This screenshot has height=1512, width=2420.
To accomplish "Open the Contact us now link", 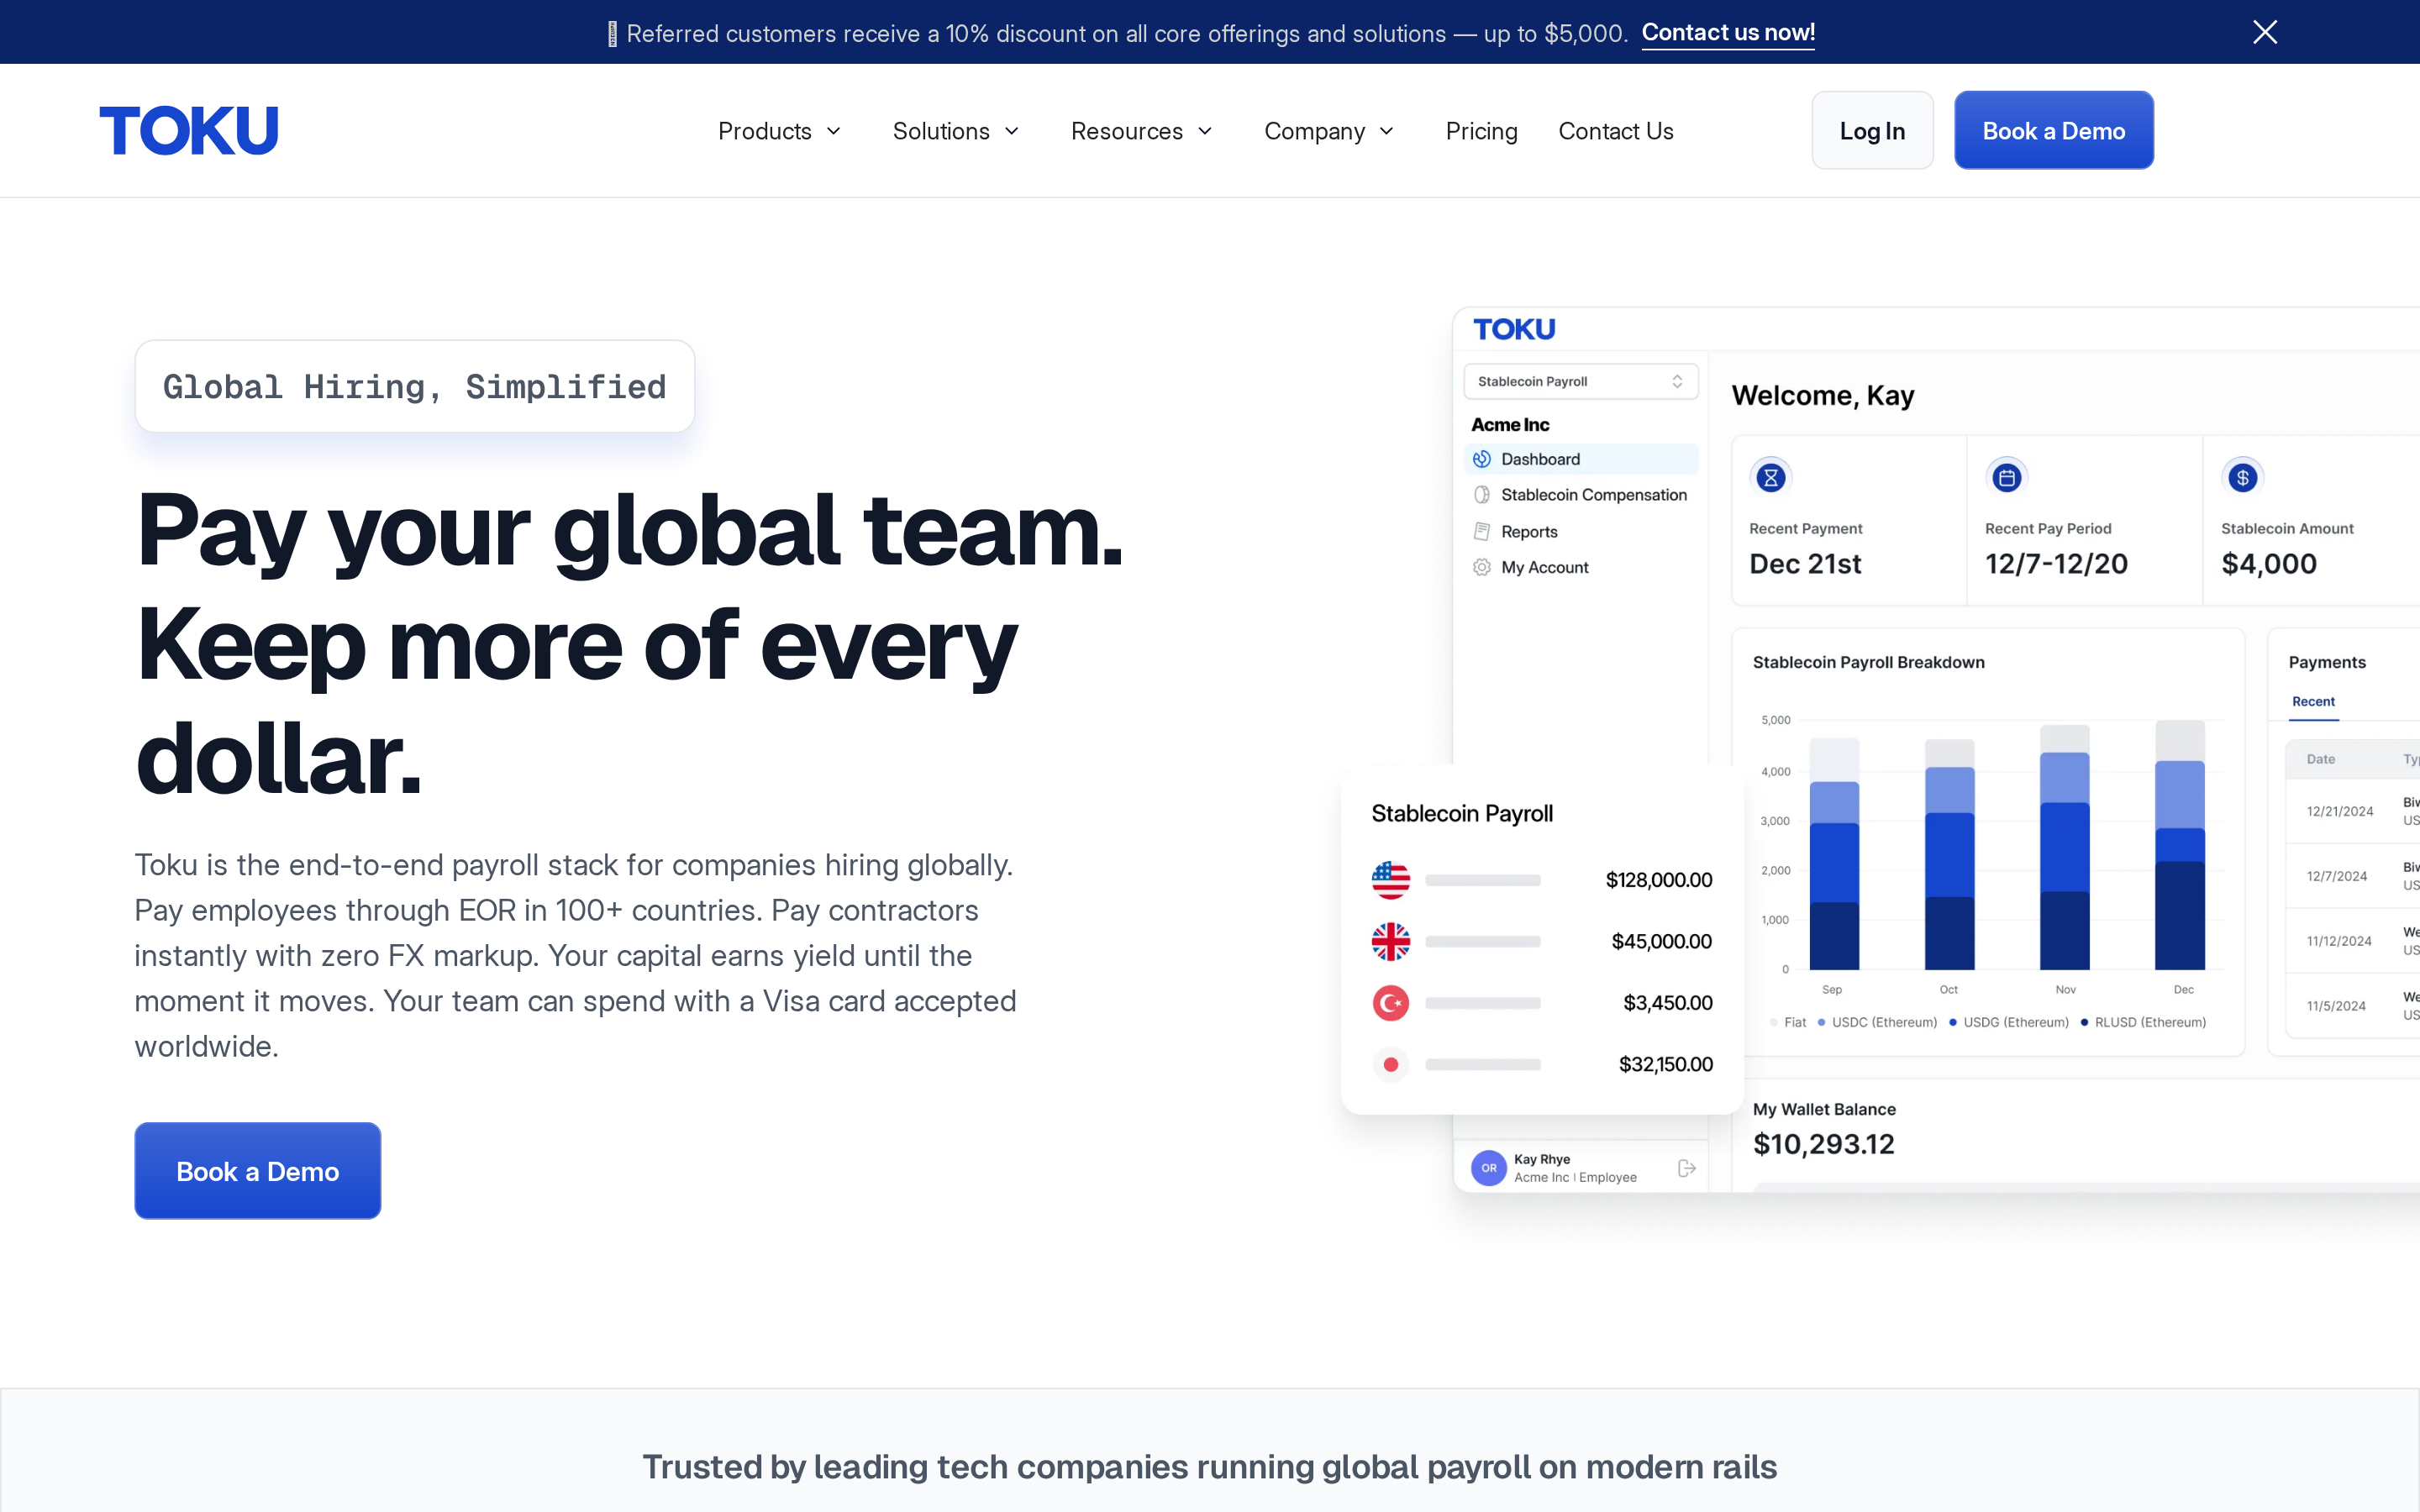I will [x=1728, y=32].
